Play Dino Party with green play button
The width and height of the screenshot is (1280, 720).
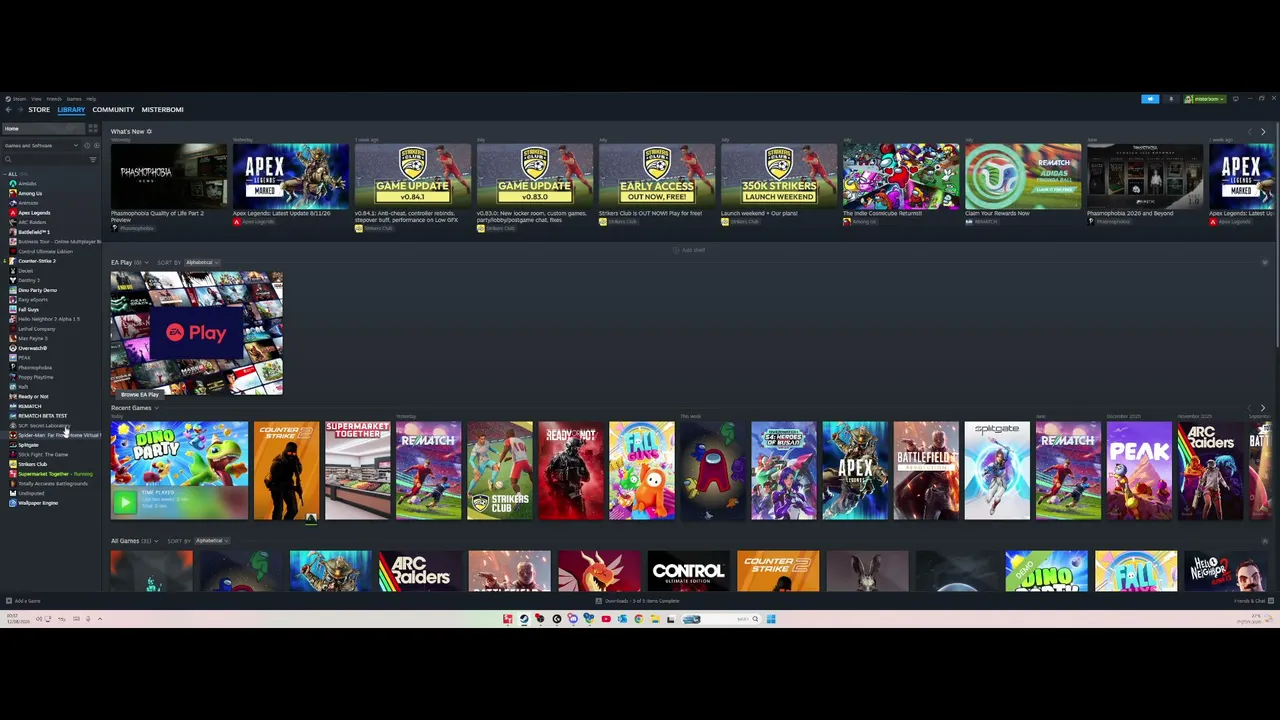click(x=124, y=501)
